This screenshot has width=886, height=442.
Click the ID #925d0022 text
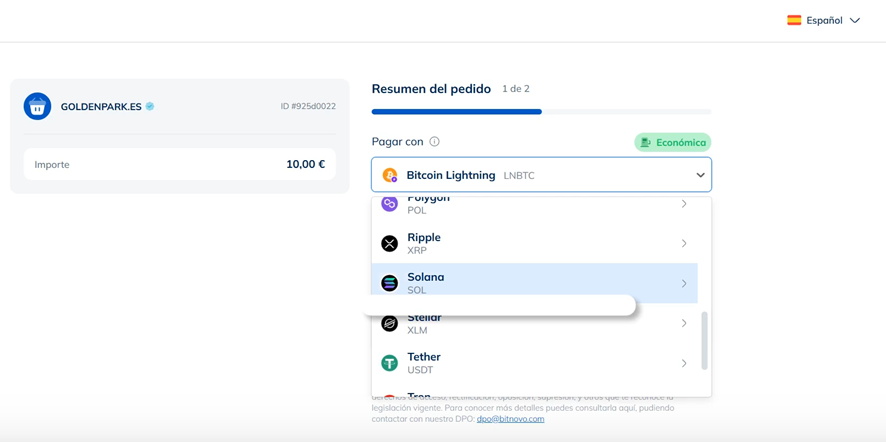click(308, 106)
